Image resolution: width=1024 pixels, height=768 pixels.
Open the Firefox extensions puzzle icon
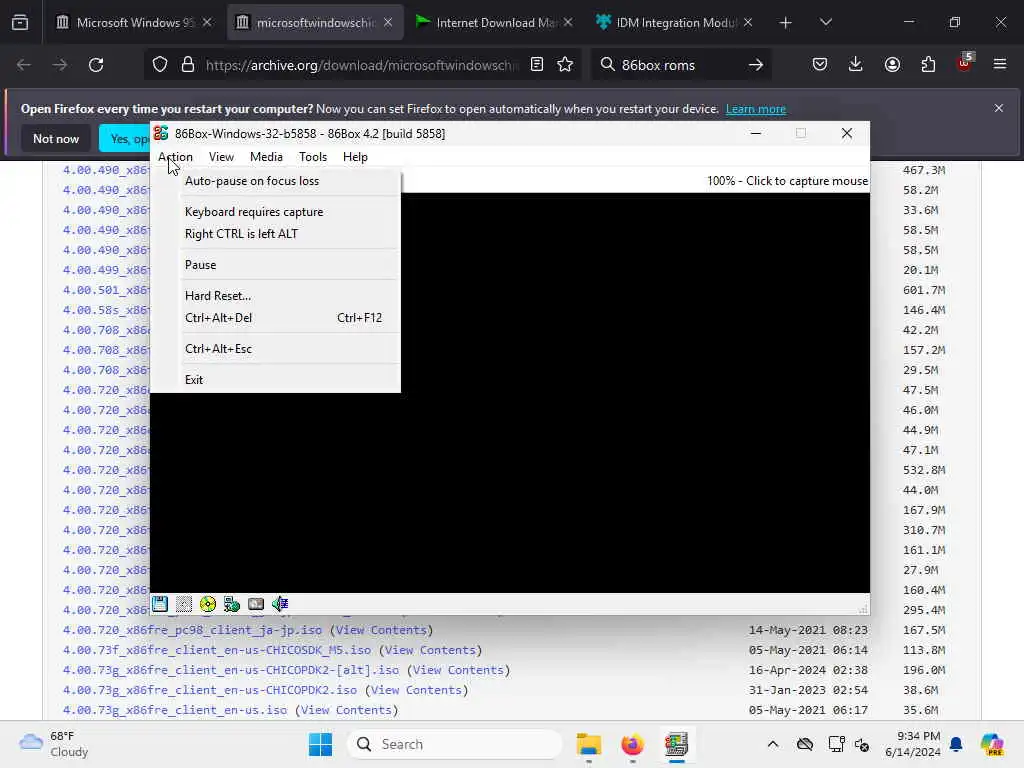tap(928, 65)
